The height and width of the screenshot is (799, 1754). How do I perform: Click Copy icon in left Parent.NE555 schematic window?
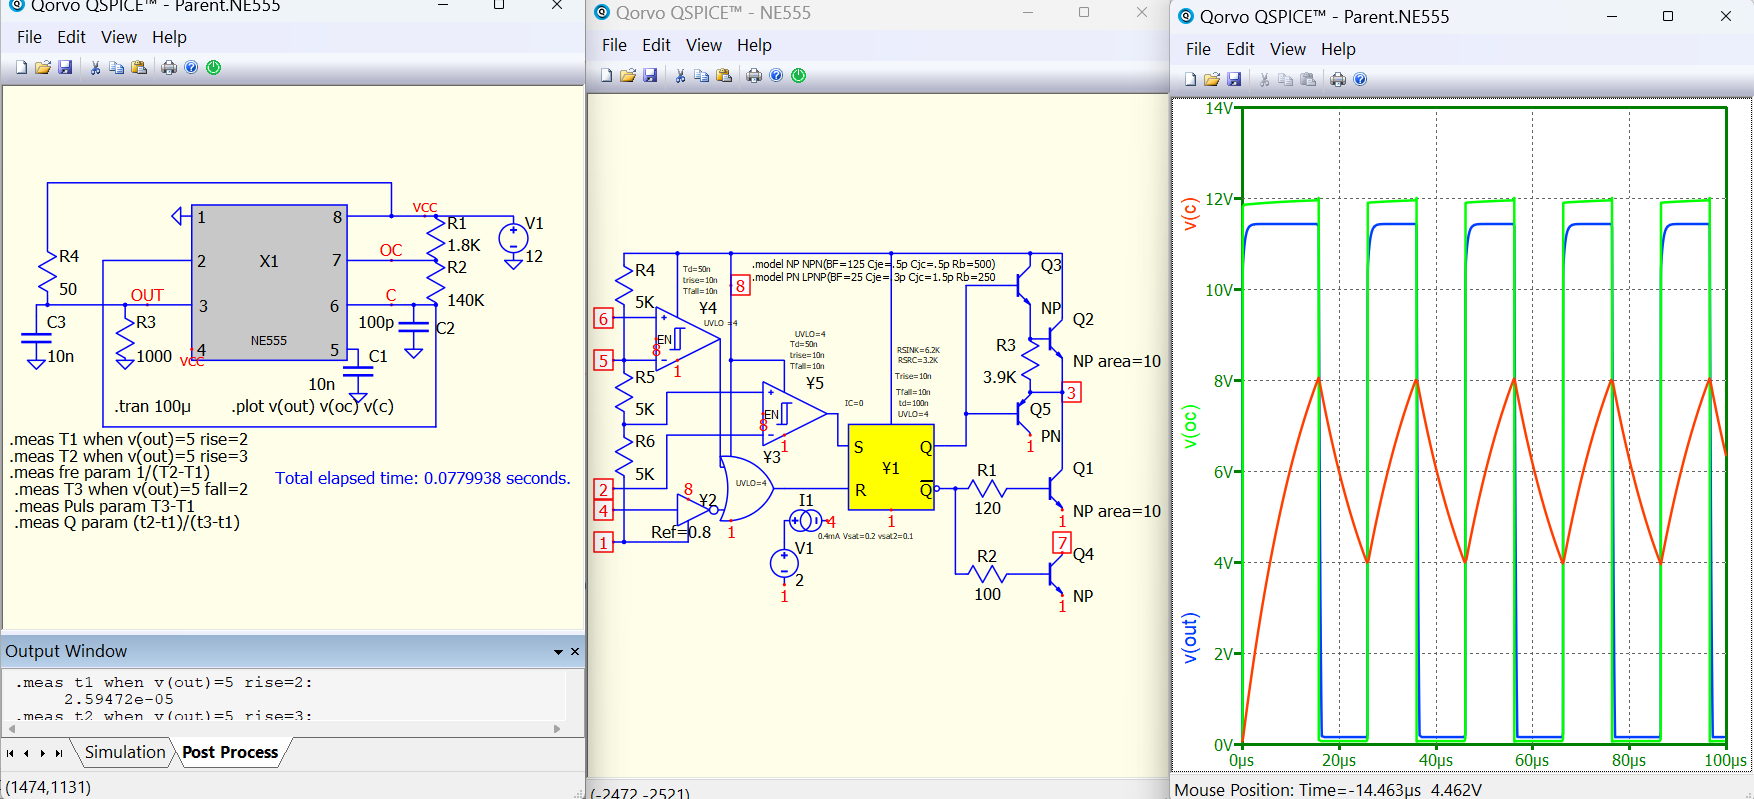(x=117, y=68)
